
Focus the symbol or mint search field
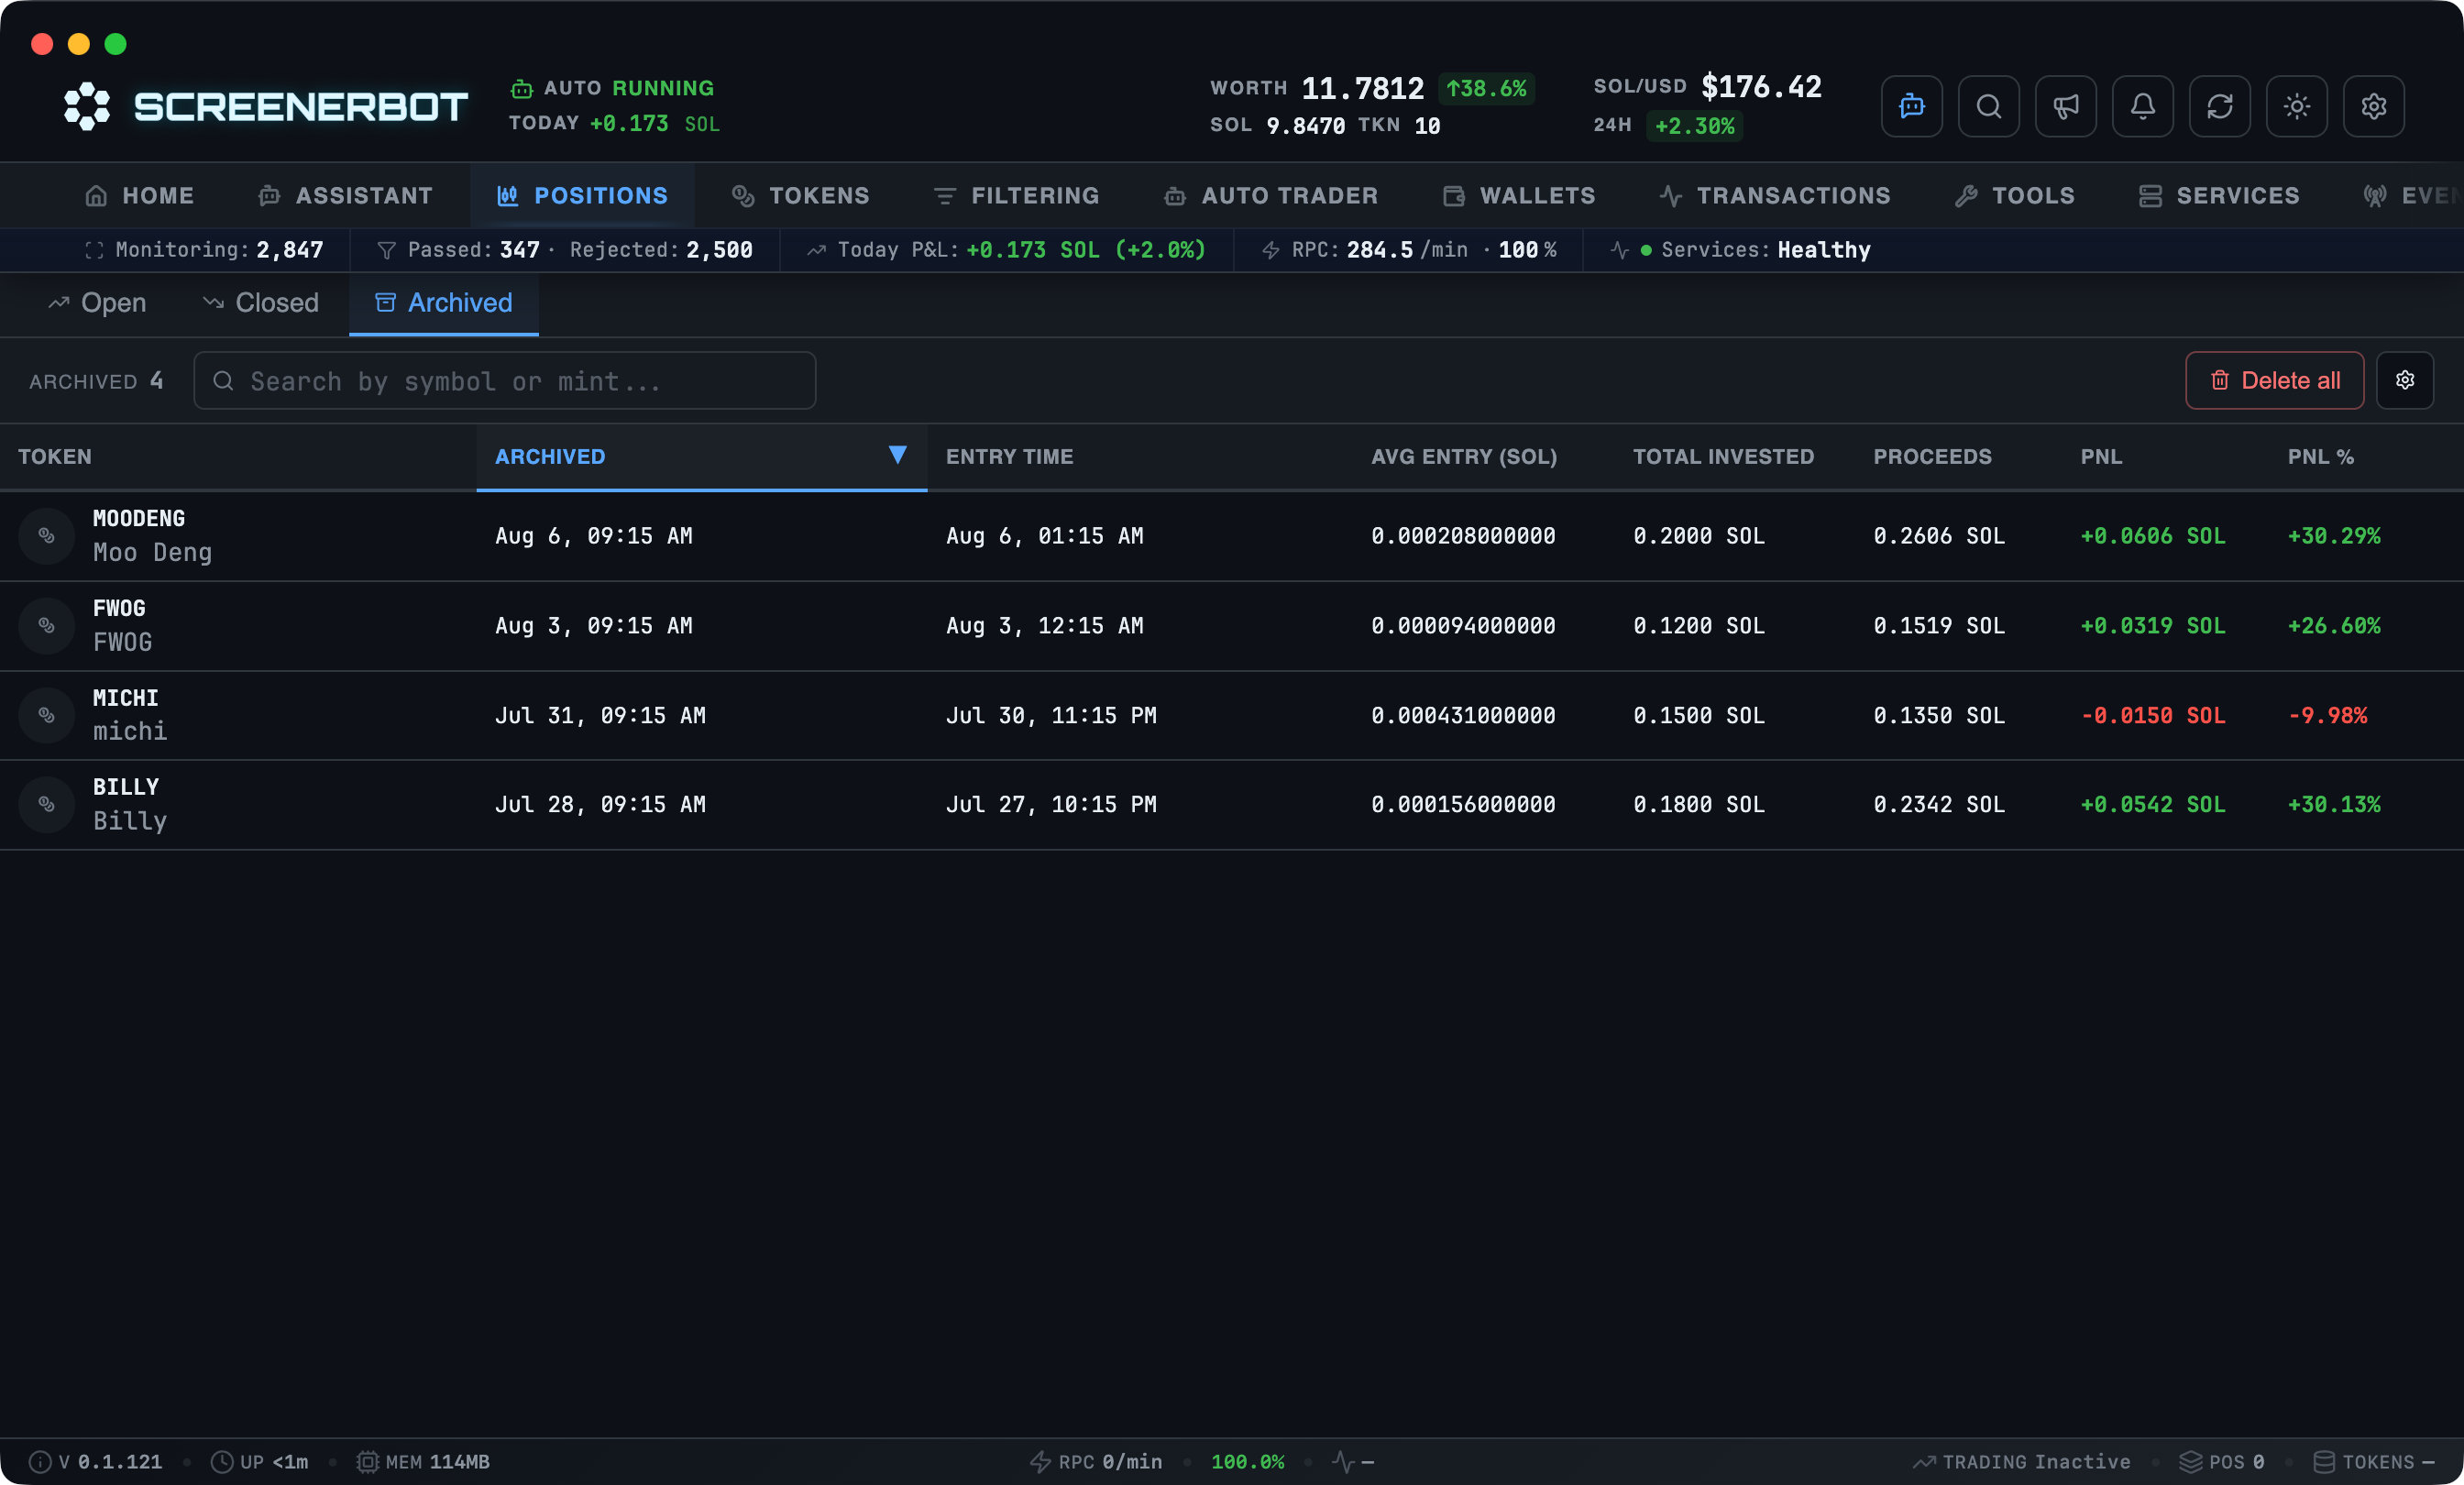[x=504, y=381]
